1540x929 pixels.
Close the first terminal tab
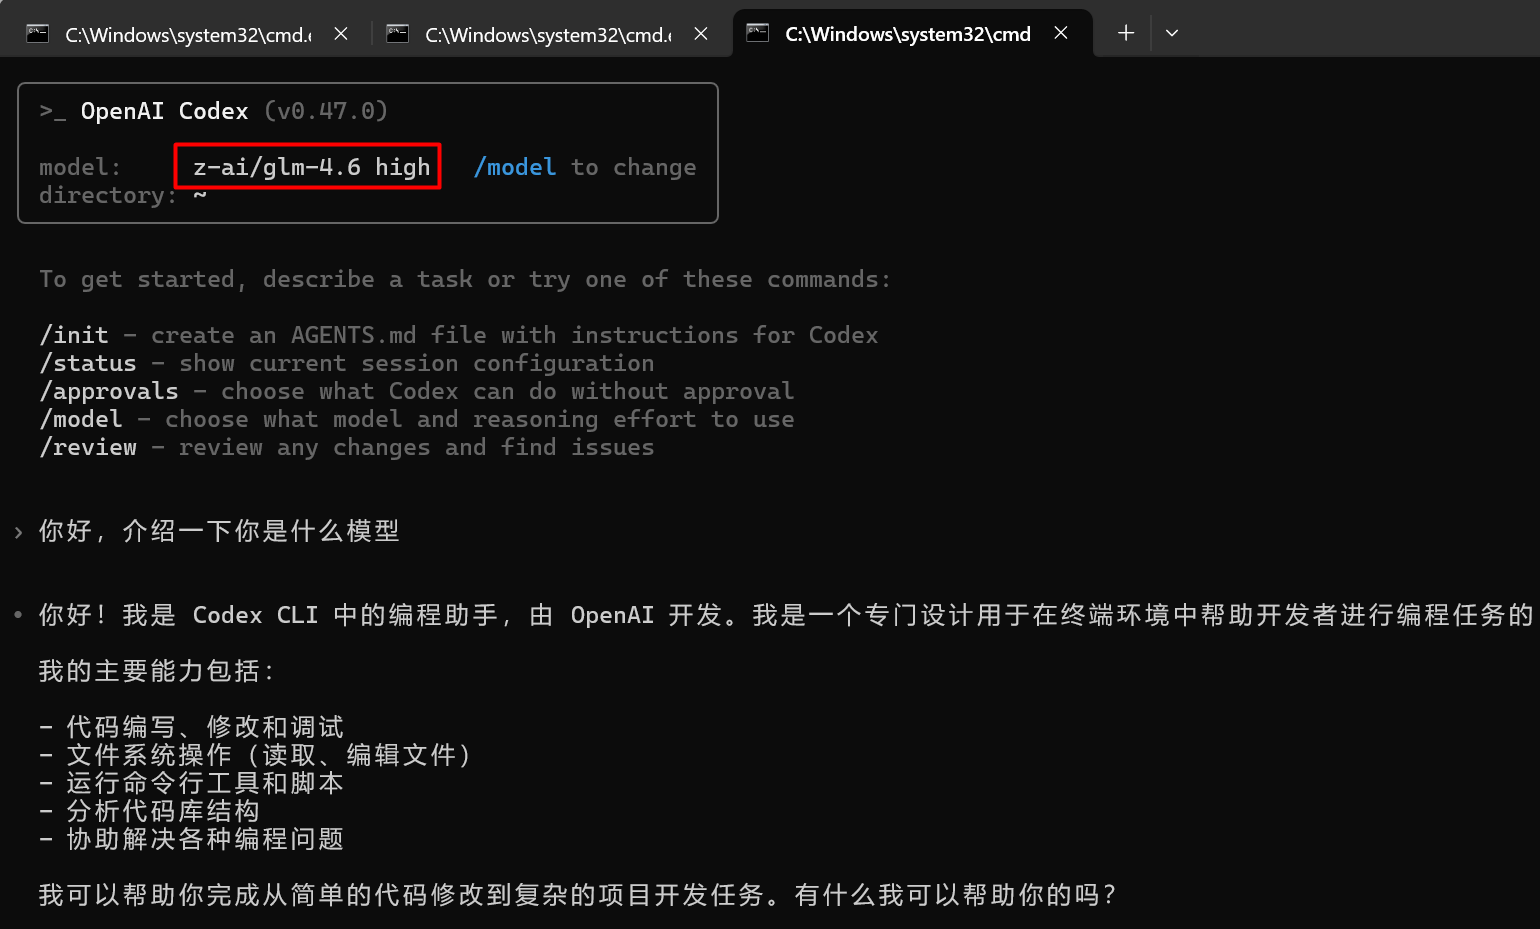[340, 33]
